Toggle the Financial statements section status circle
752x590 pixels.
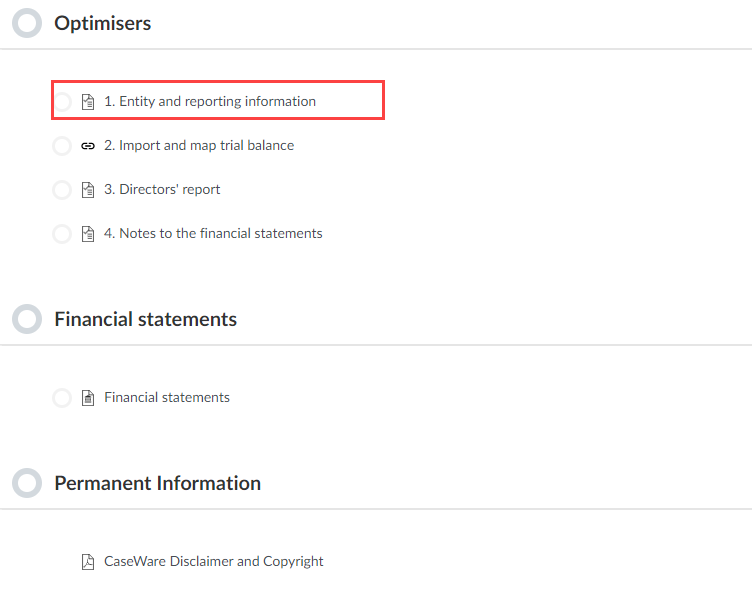coord(27,319)
